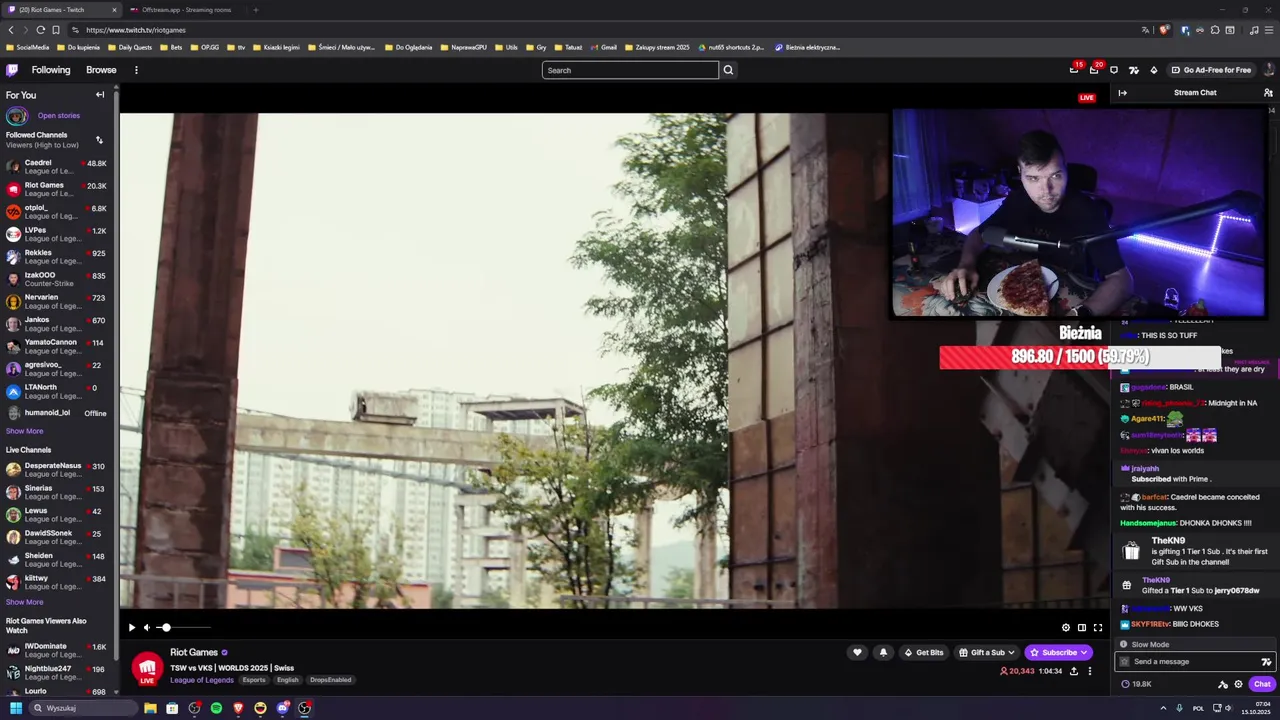Open the Browse page

(101, 70)
